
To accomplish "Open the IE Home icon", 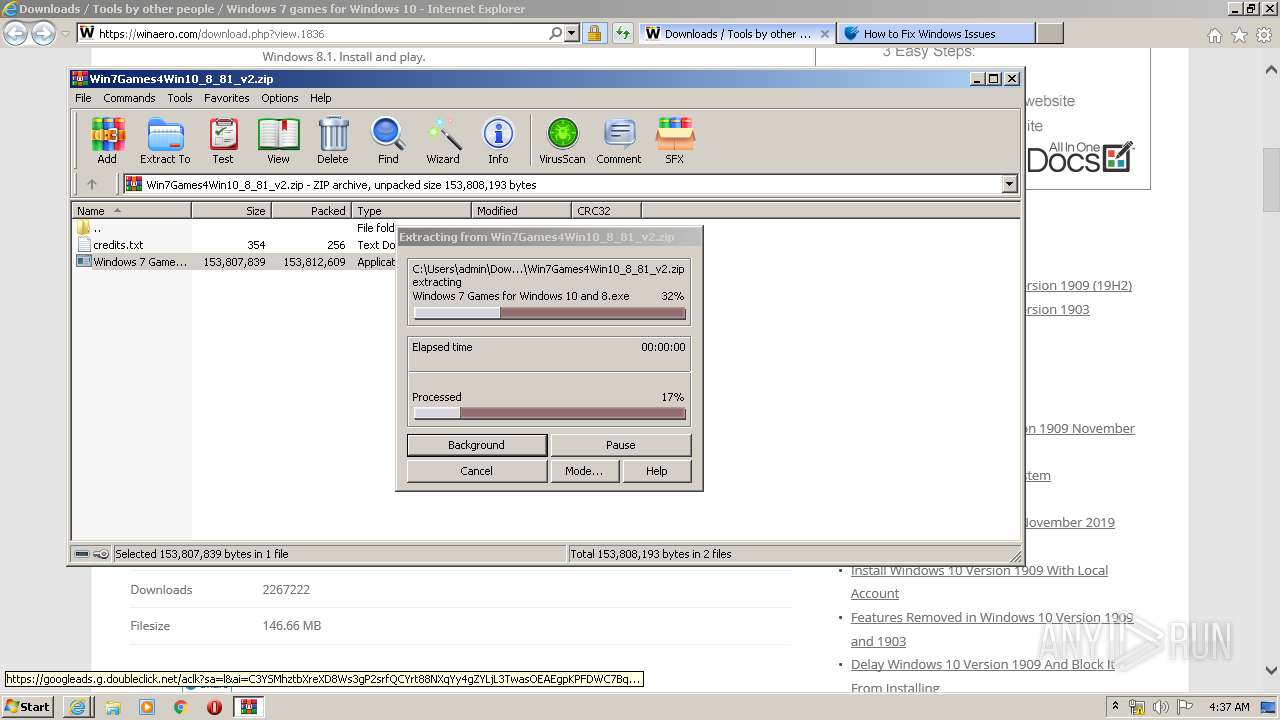I will 1214,34.
